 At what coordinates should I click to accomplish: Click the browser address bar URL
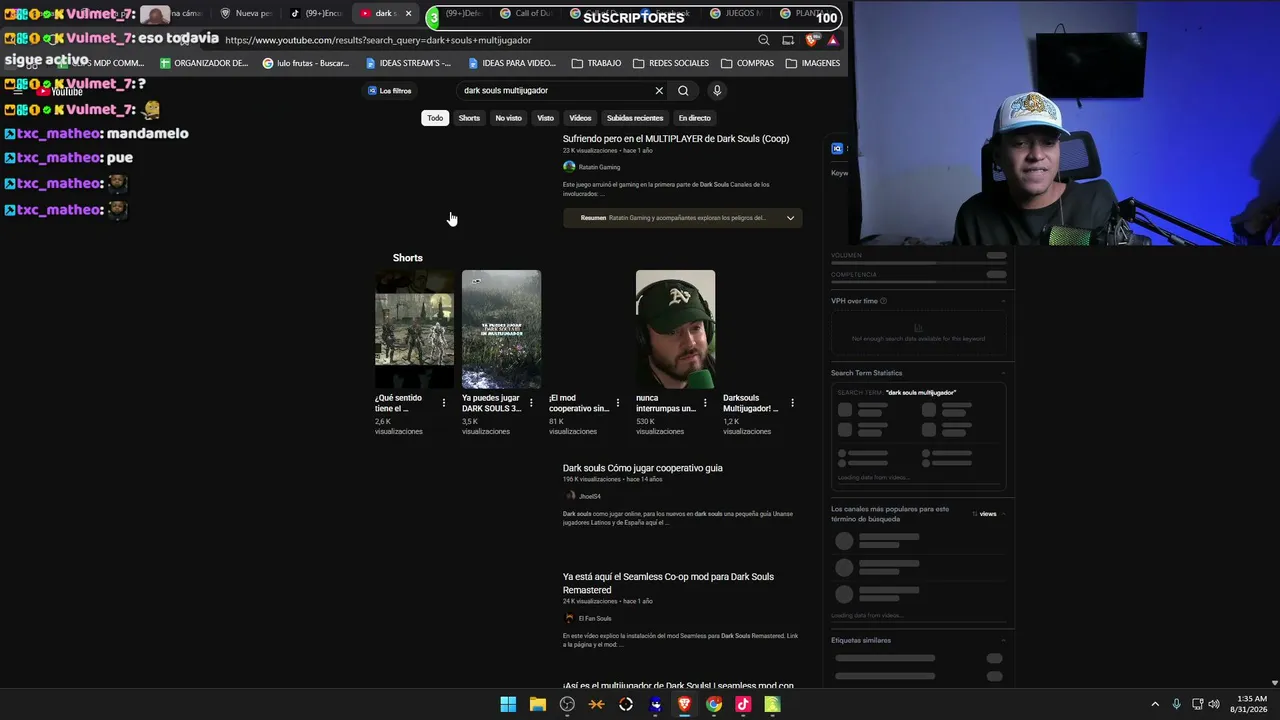coord(378,40)
